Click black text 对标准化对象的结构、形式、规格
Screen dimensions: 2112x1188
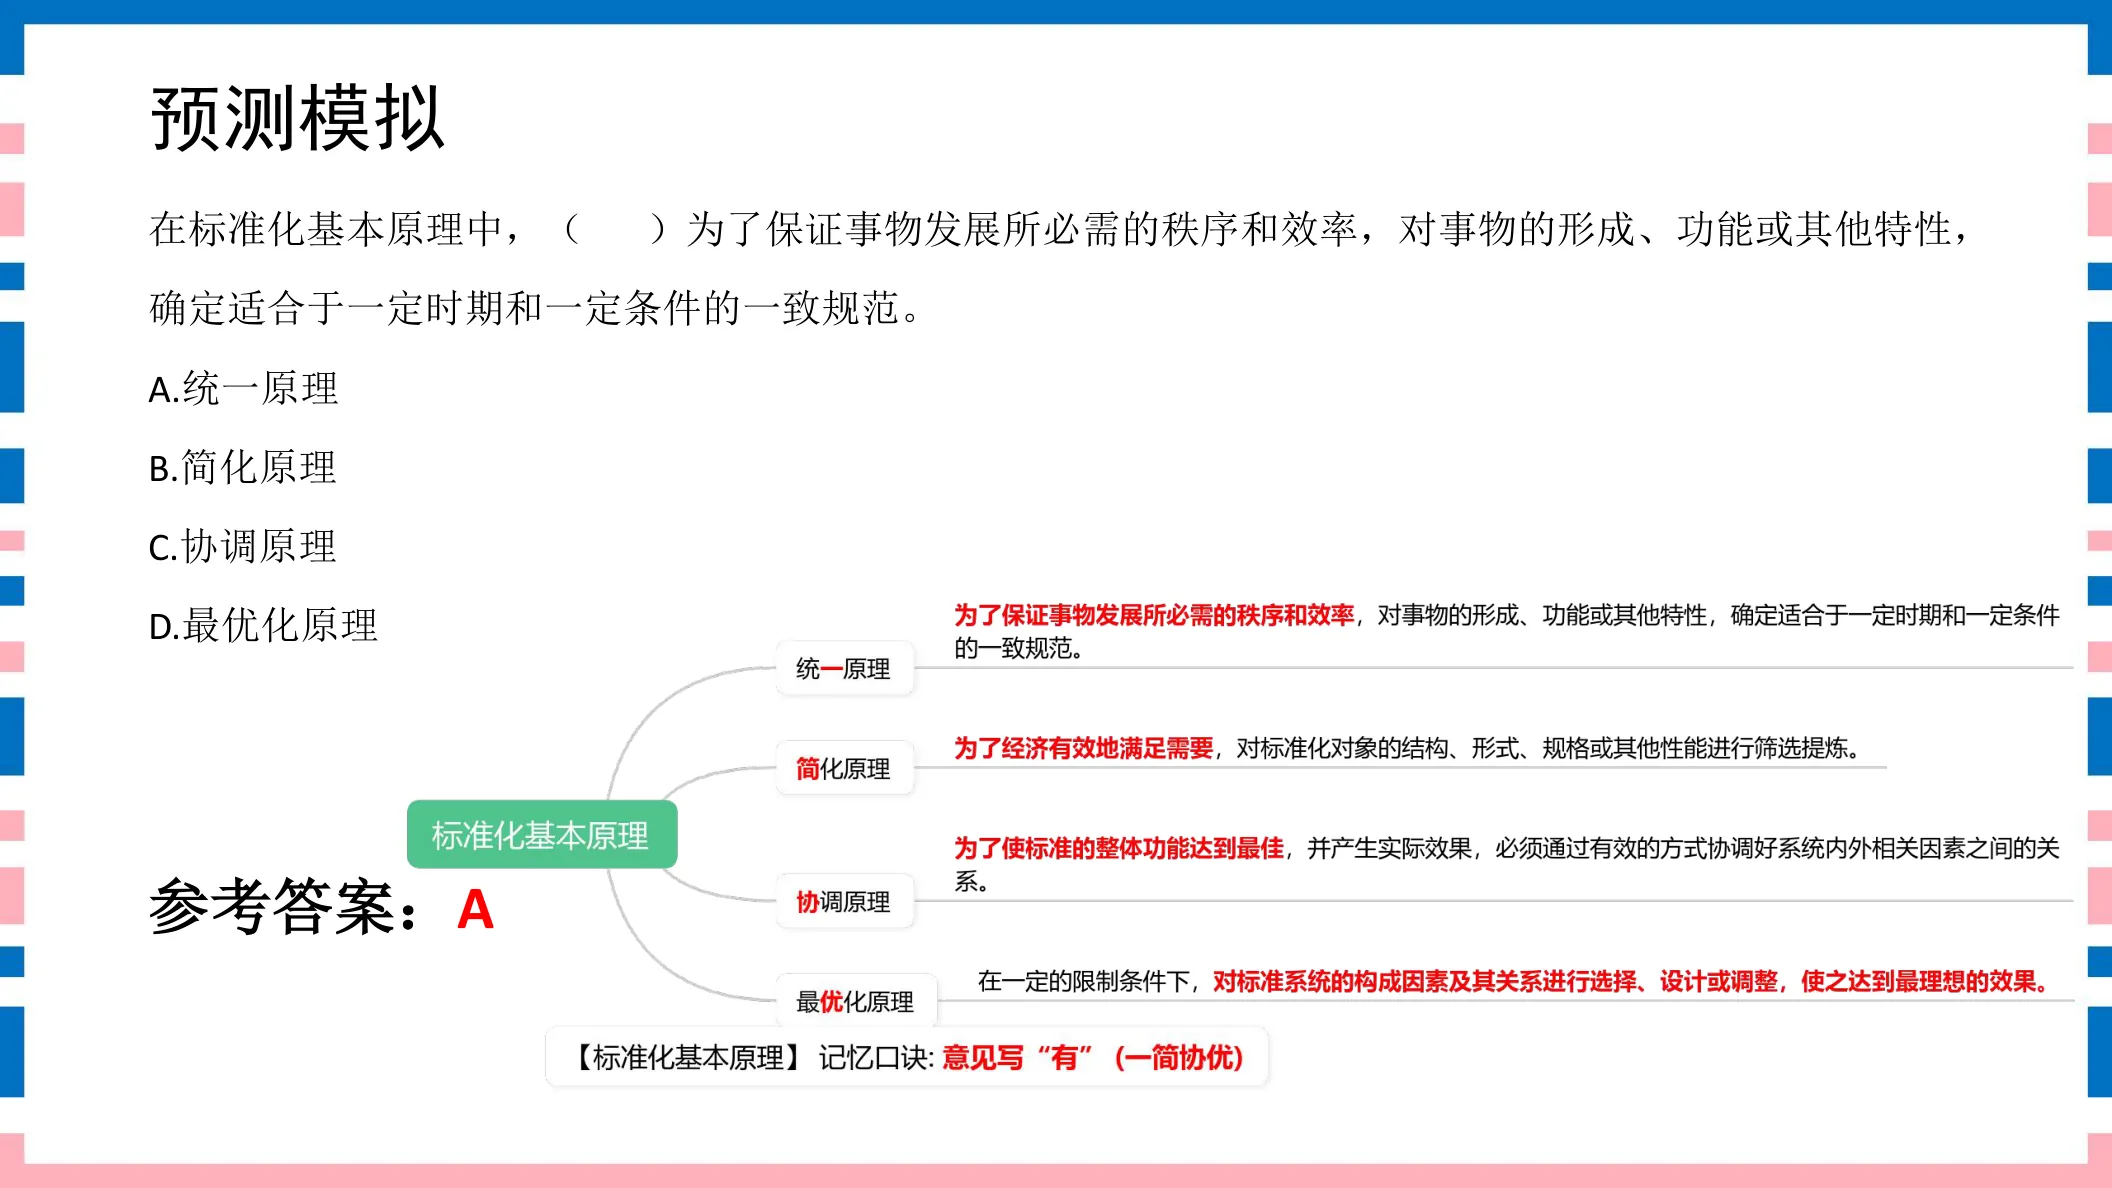(x=1413, y=748)
